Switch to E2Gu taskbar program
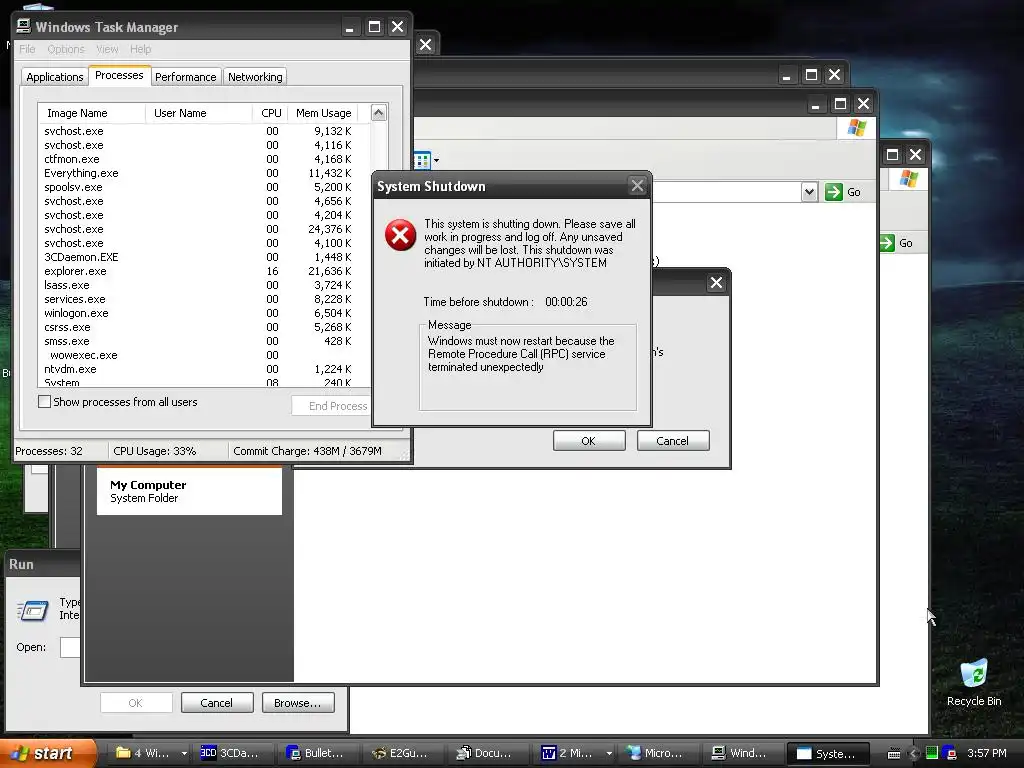 400,753
